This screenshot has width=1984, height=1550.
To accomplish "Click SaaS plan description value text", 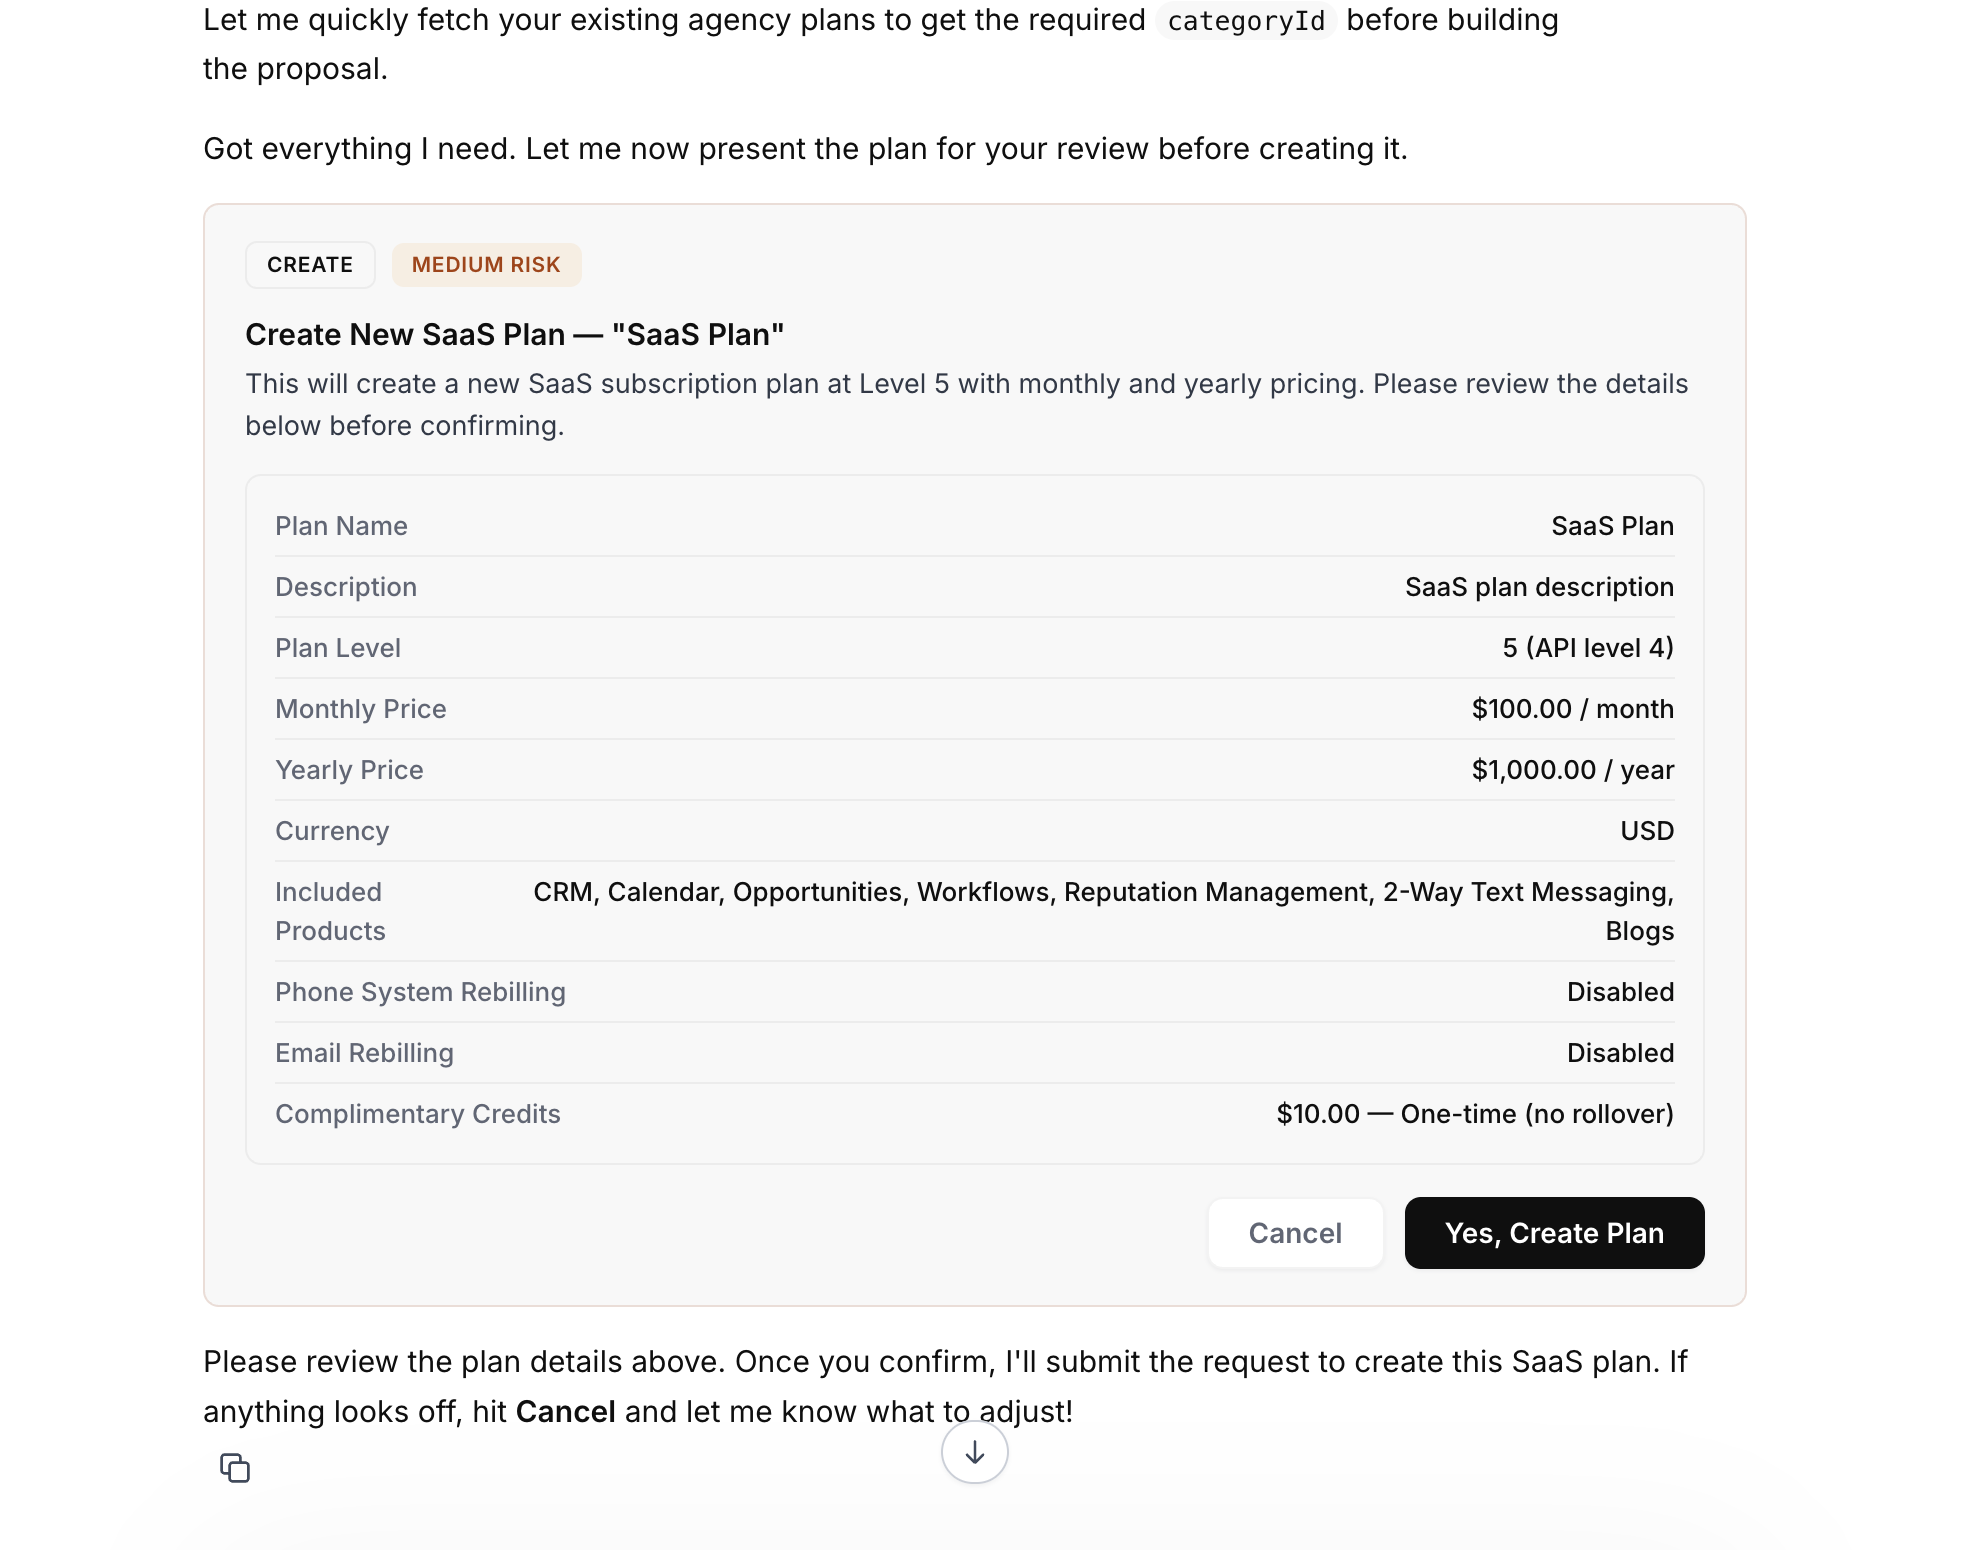I will (x=1539, y=587).
